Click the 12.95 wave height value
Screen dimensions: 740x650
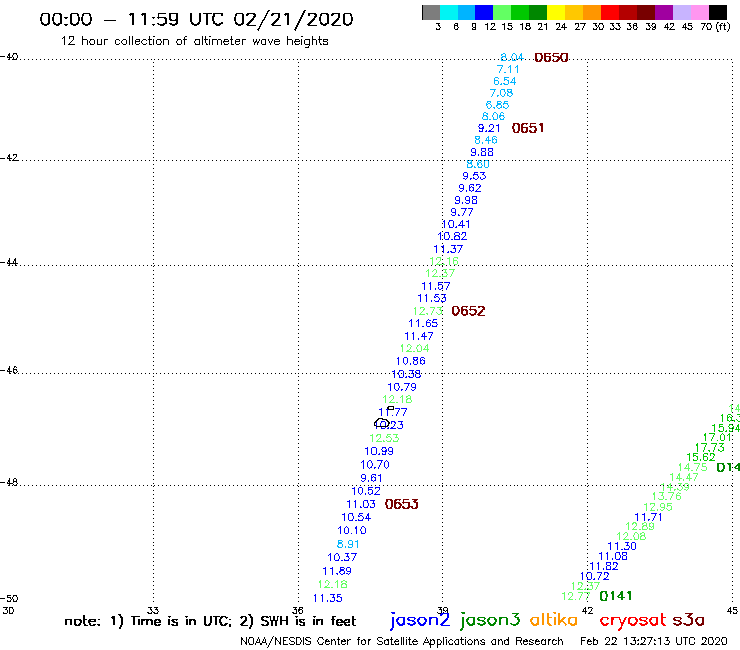(658, 507)
